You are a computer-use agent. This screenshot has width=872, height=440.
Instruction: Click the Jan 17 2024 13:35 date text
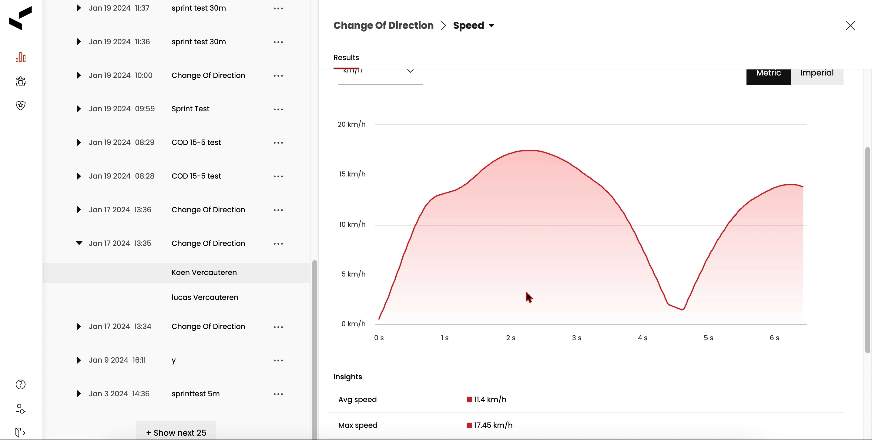(x=120, y=243)
